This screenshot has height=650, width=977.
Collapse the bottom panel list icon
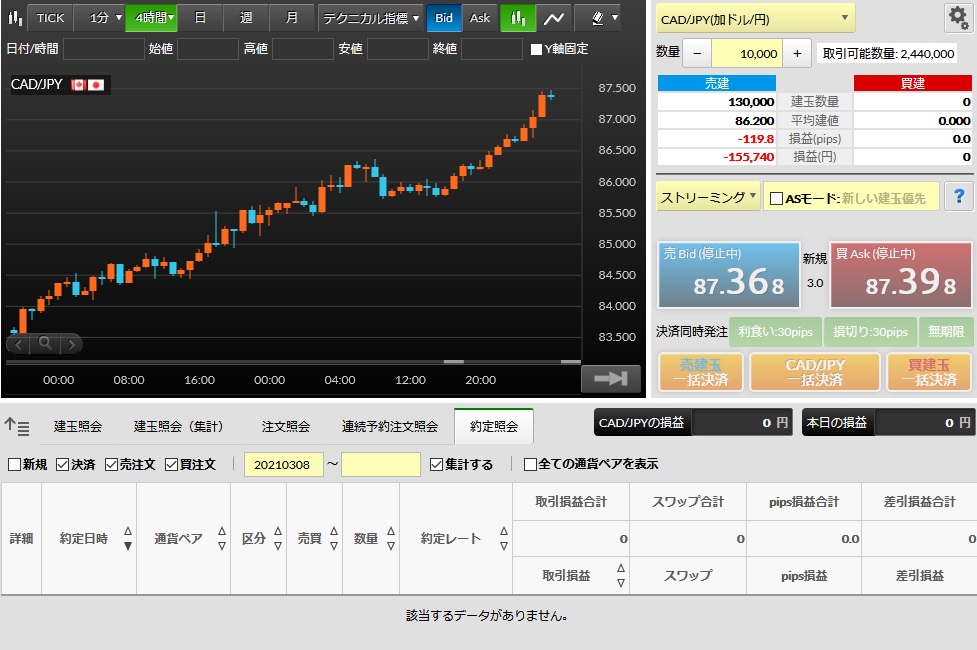[17, 426]
